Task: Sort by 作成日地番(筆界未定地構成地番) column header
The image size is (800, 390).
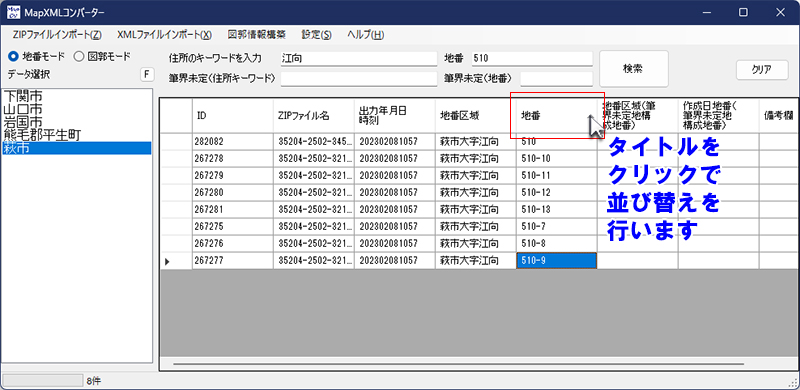Action: 718,116
